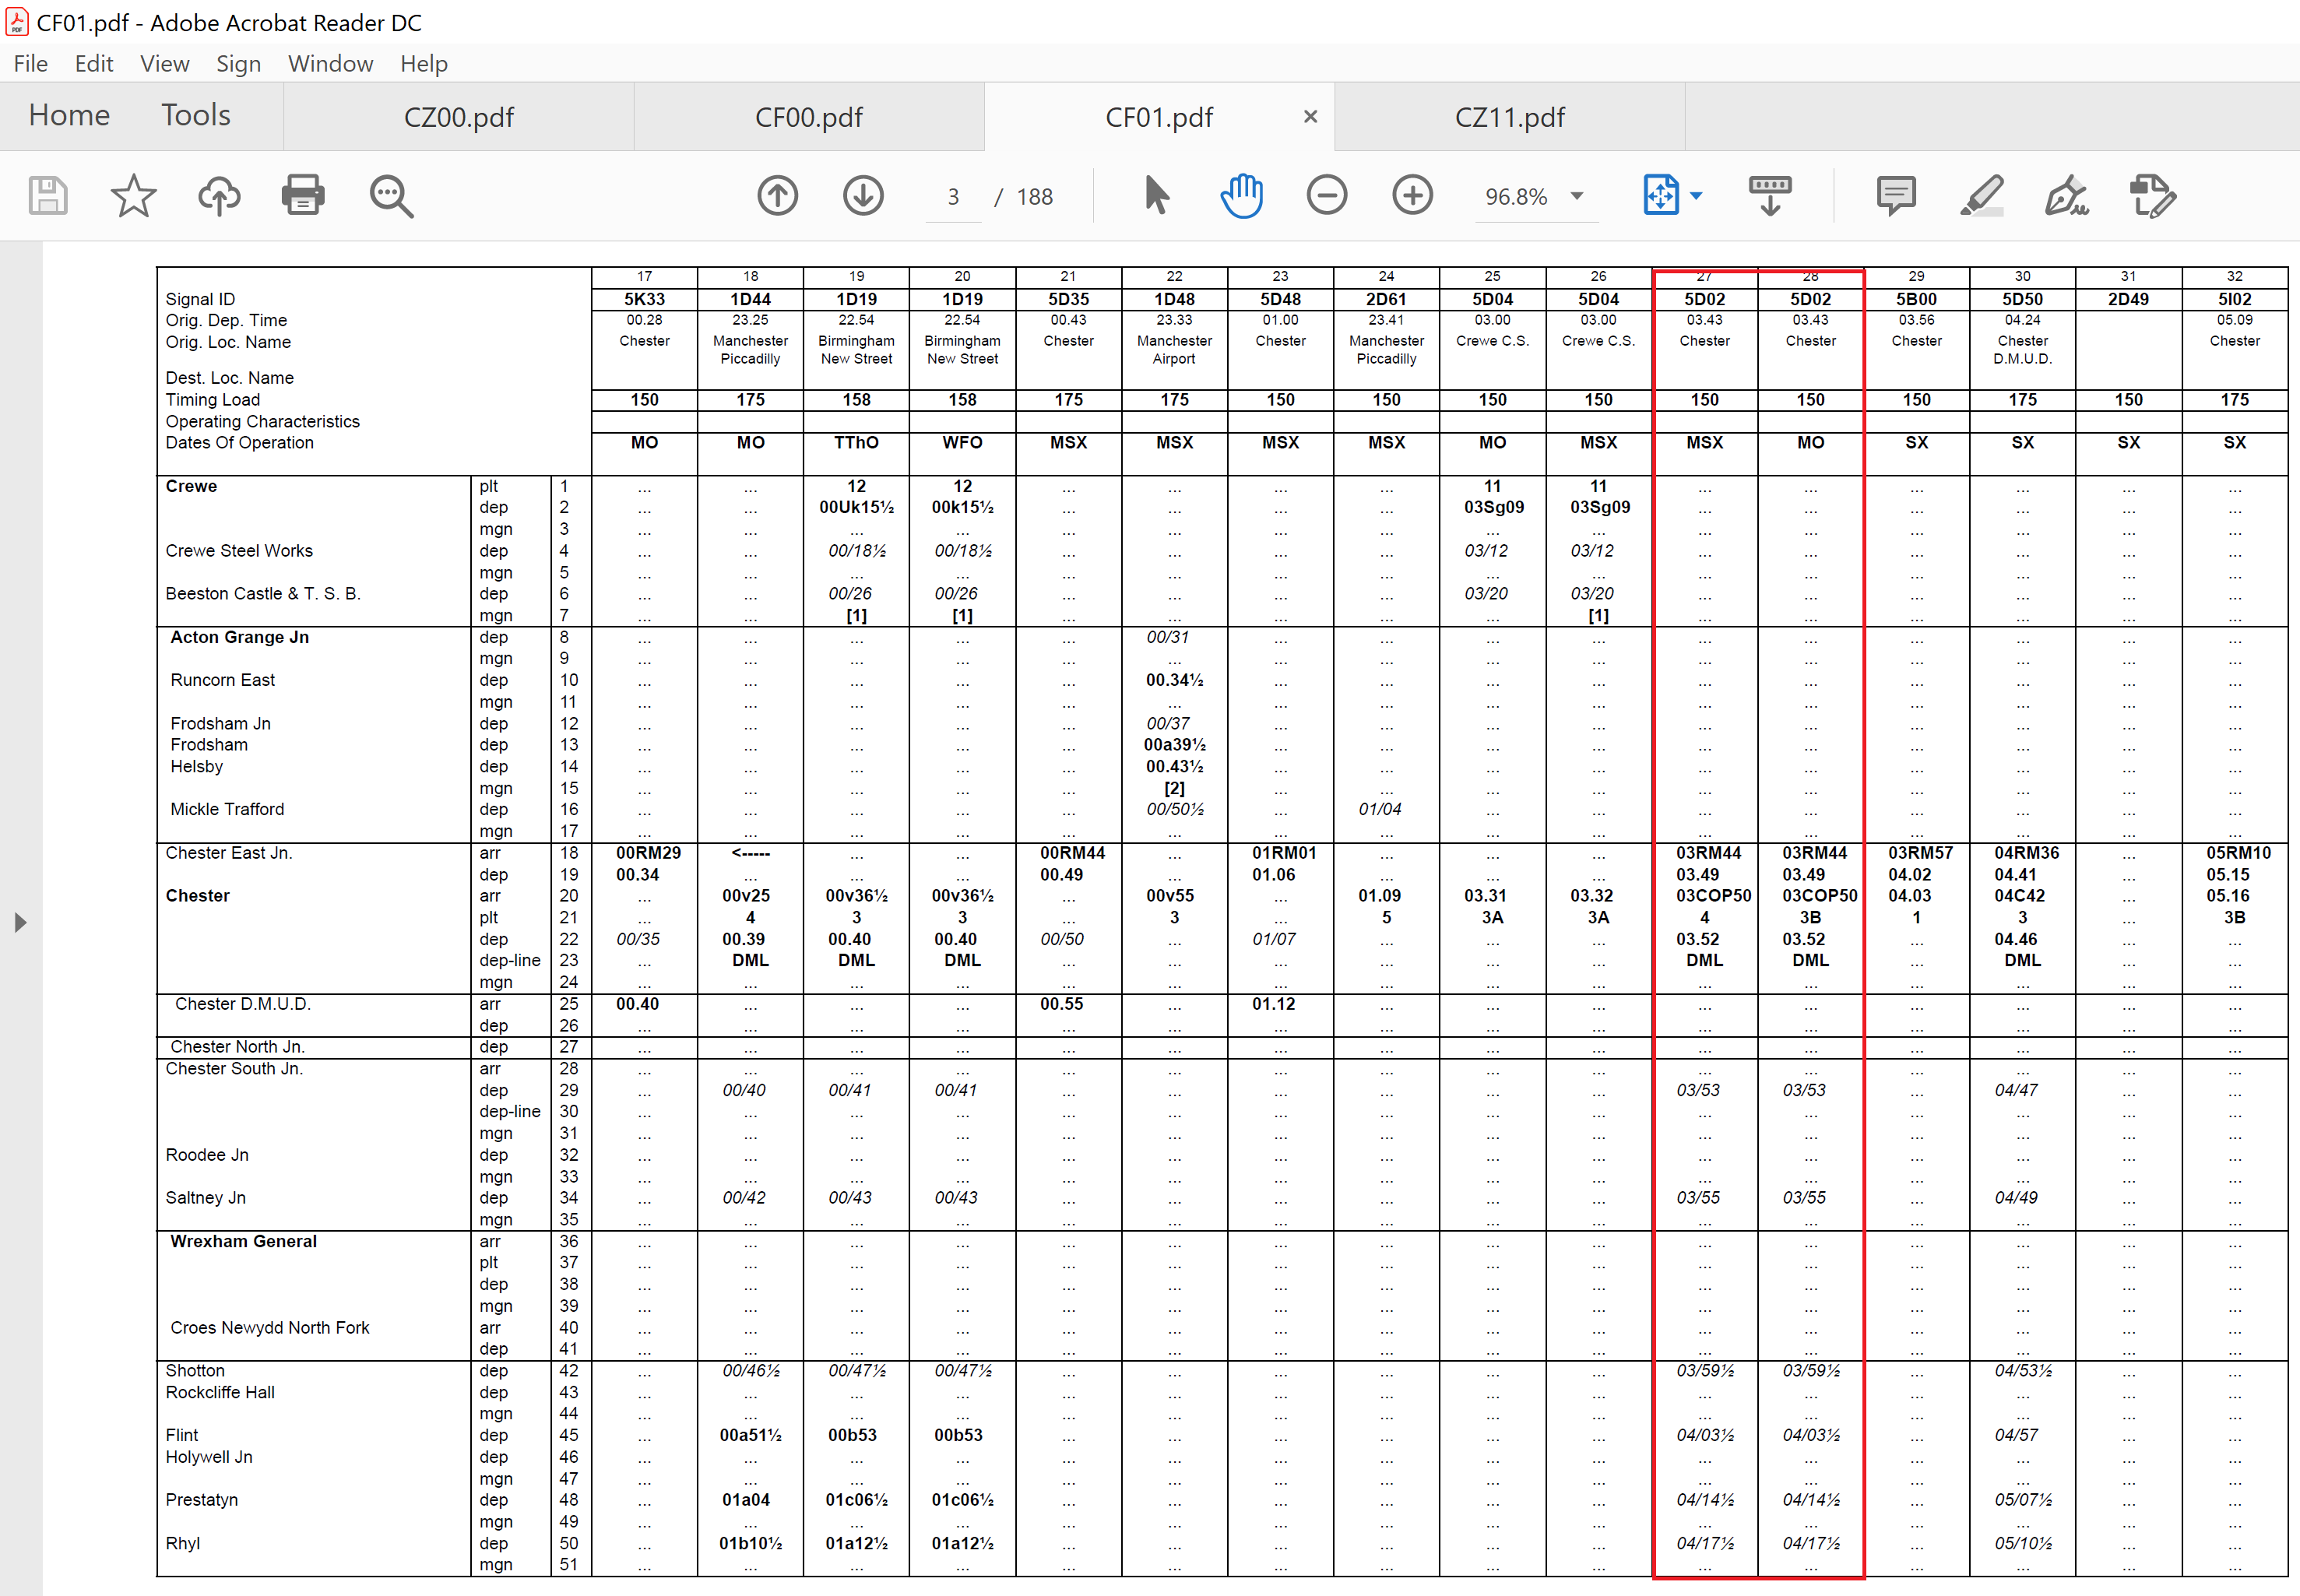Screen dimensions: 2300x1596
Task: Click the 2D49 signal ID header
Action: [2129, 299]
